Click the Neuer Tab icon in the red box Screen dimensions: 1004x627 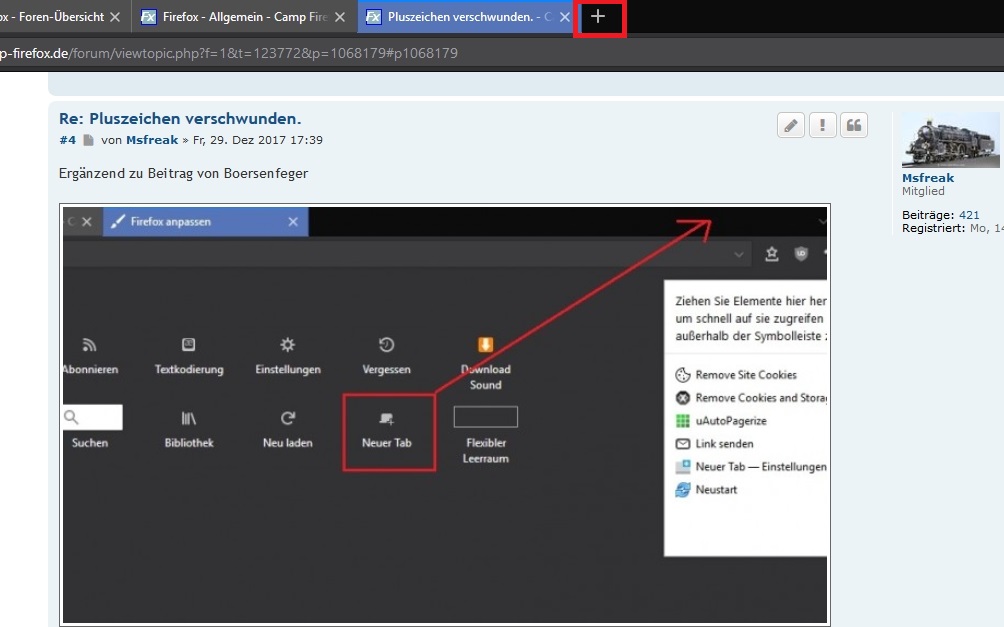click(387, 418)
